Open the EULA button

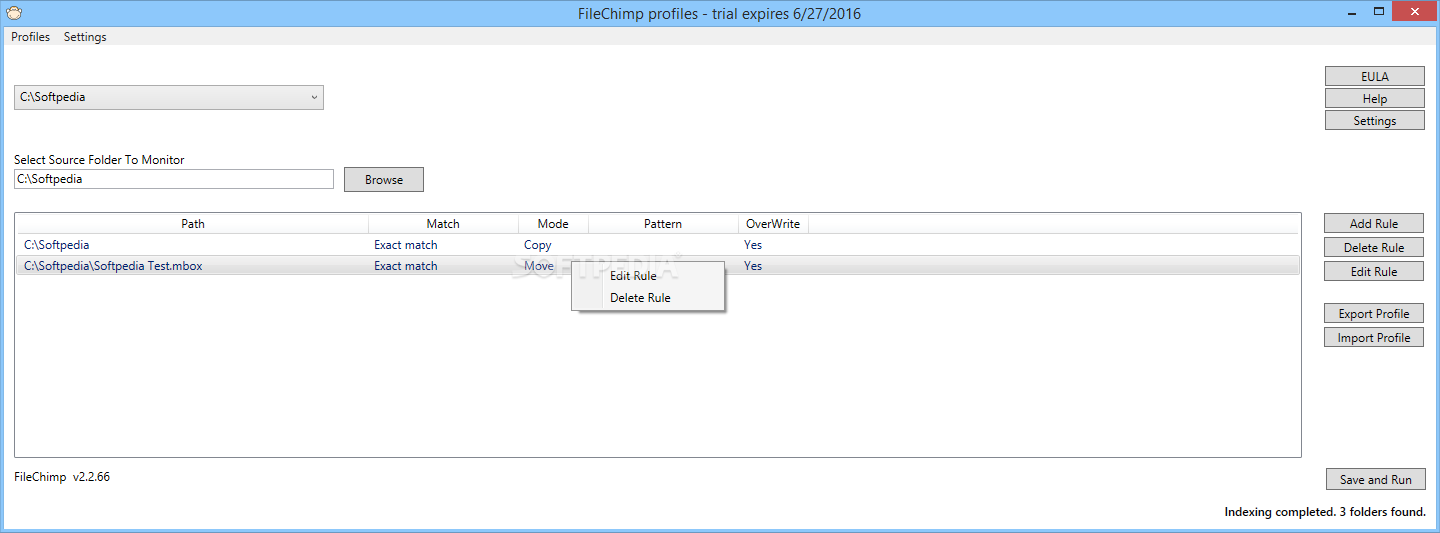[1375, 77]
